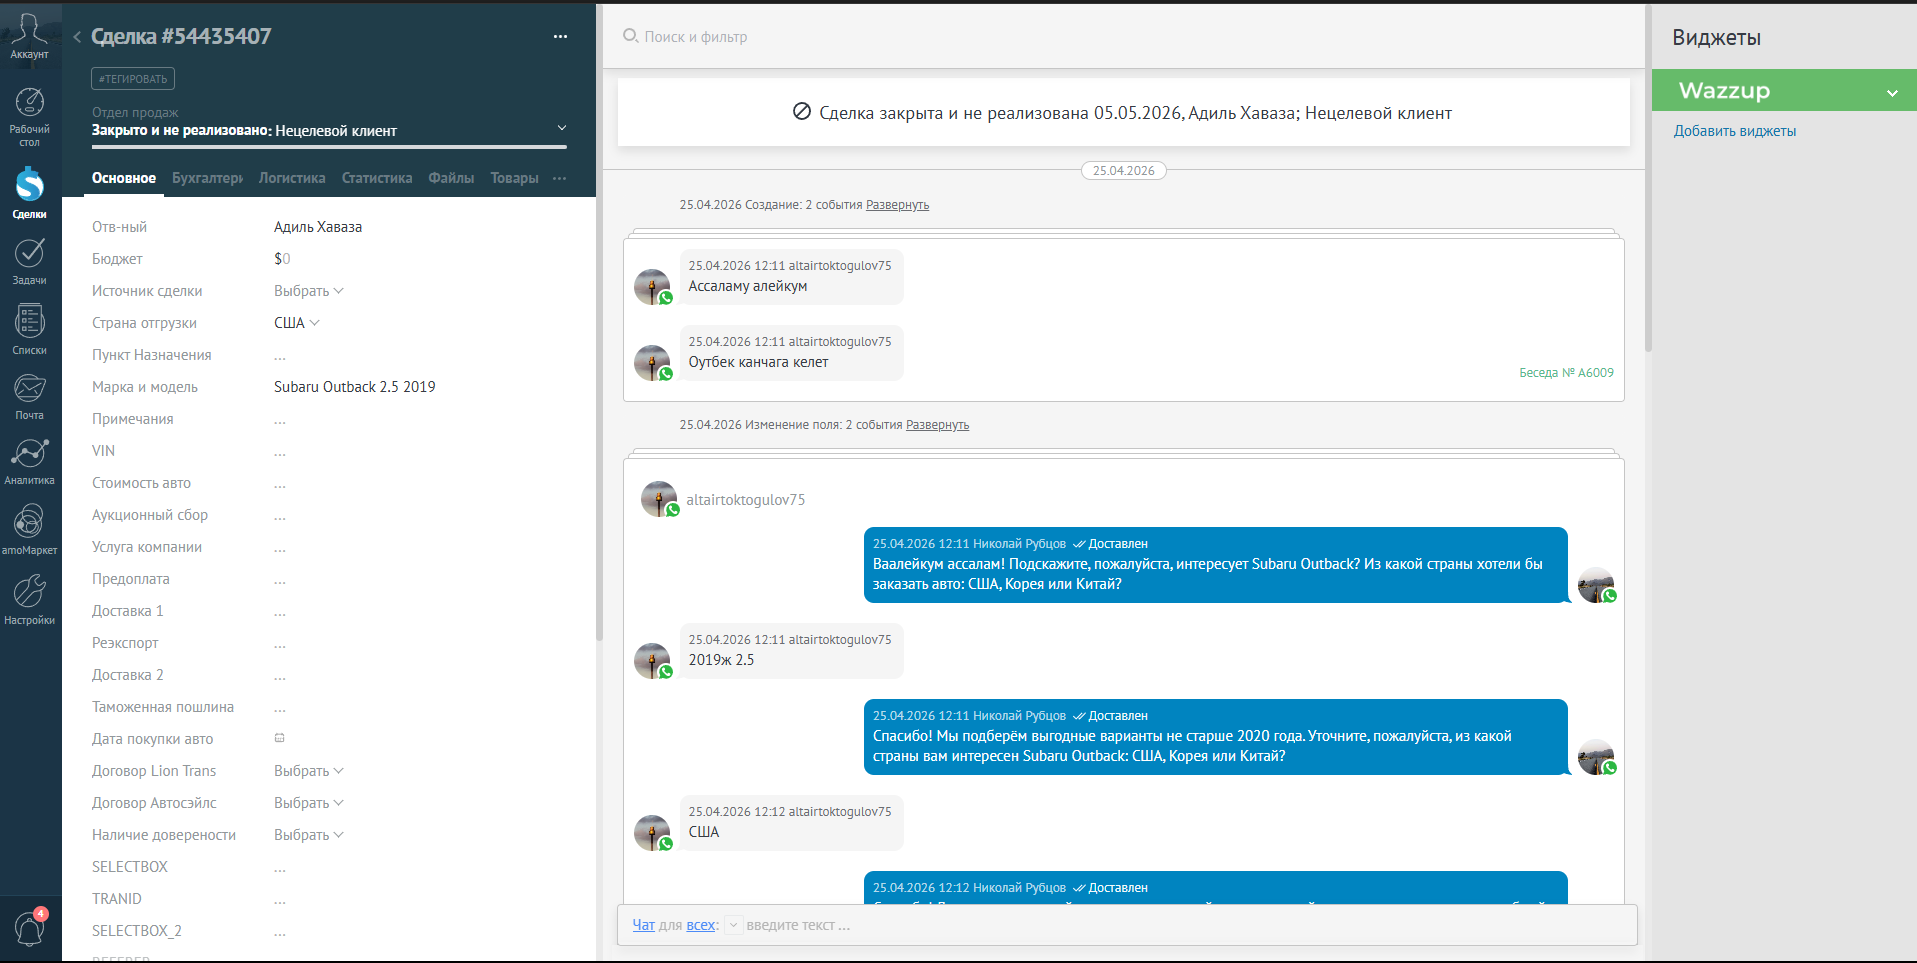The image size is (1917, 963).
Task: Click the #ТЕГИРОВАТЬ tag button
Action: (133, 79)
